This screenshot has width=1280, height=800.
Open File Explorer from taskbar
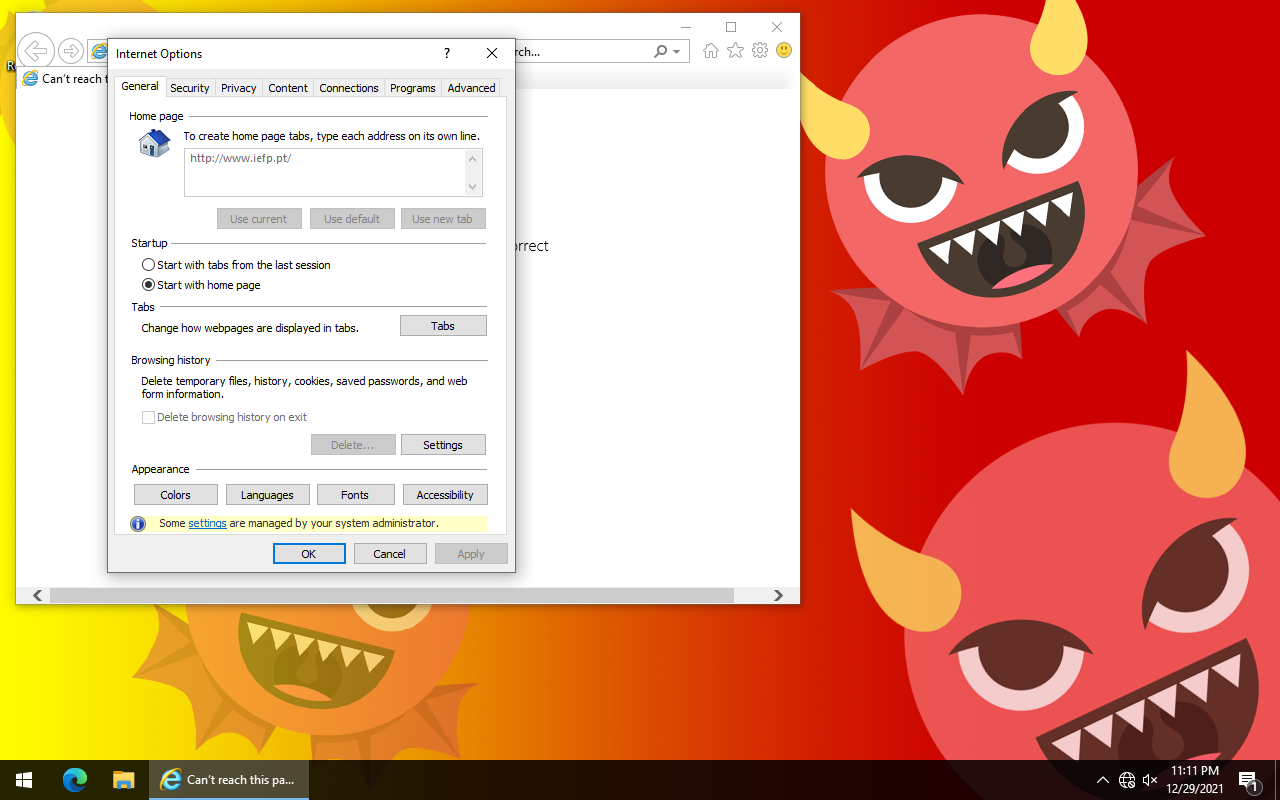[x=123, y=780]
